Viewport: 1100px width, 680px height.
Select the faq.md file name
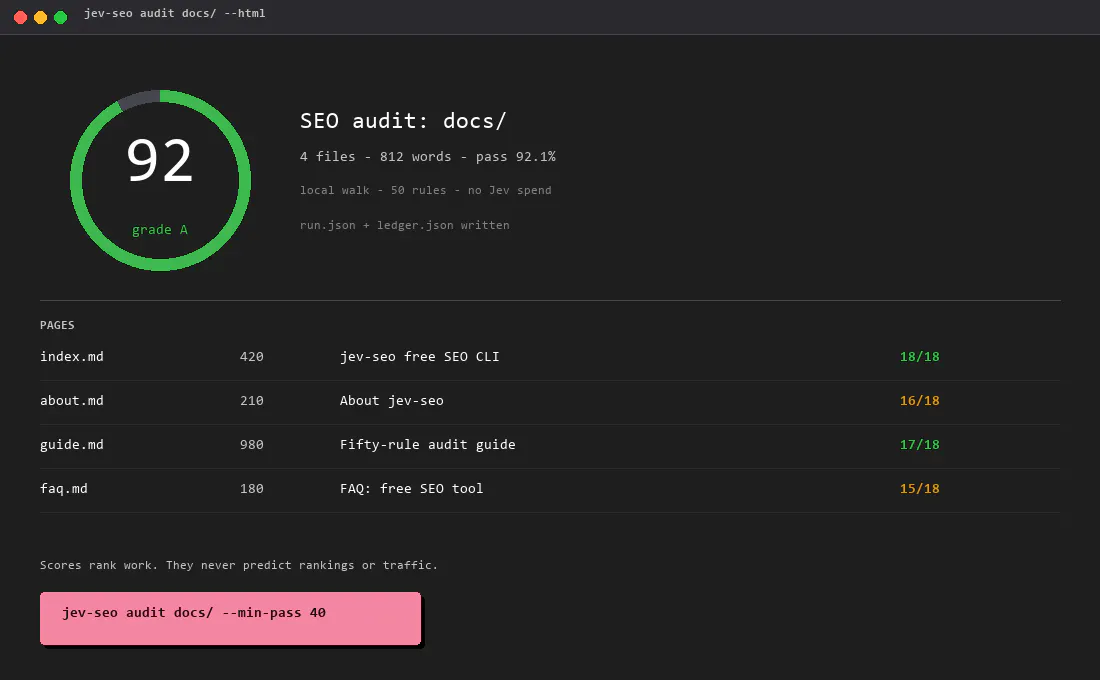coord(64,488)
